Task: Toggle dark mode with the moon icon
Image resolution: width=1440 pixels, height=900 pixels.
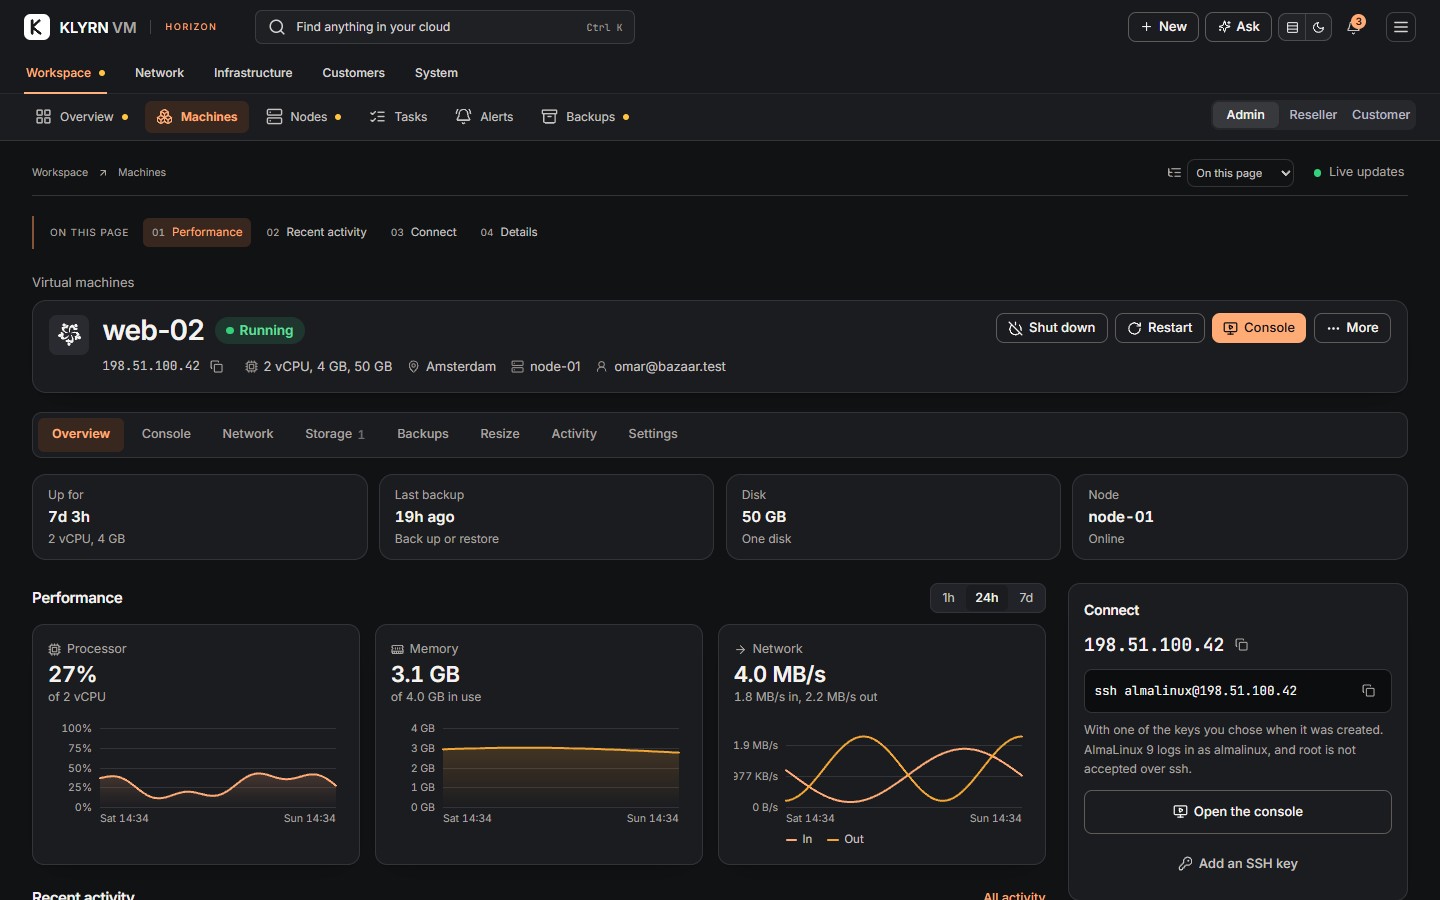Action: coord(1319,27)
